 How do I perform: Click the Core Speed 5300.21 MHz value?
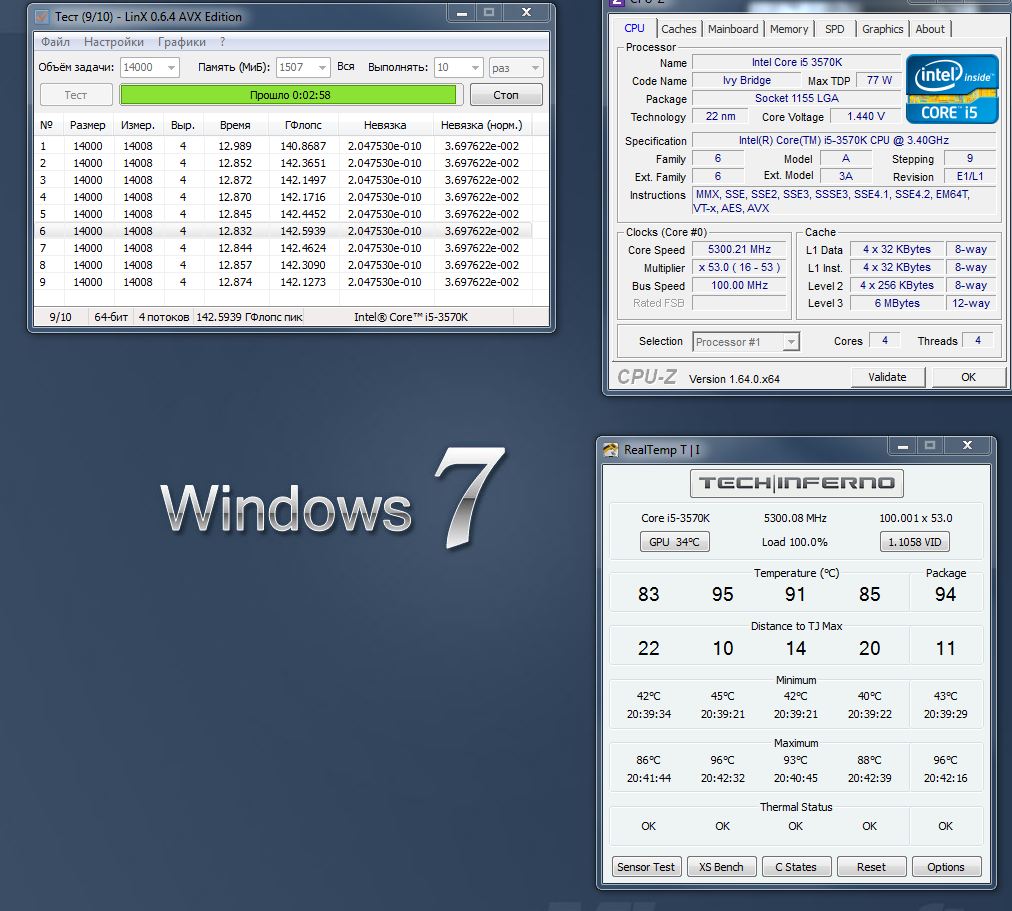click(740, 250)
